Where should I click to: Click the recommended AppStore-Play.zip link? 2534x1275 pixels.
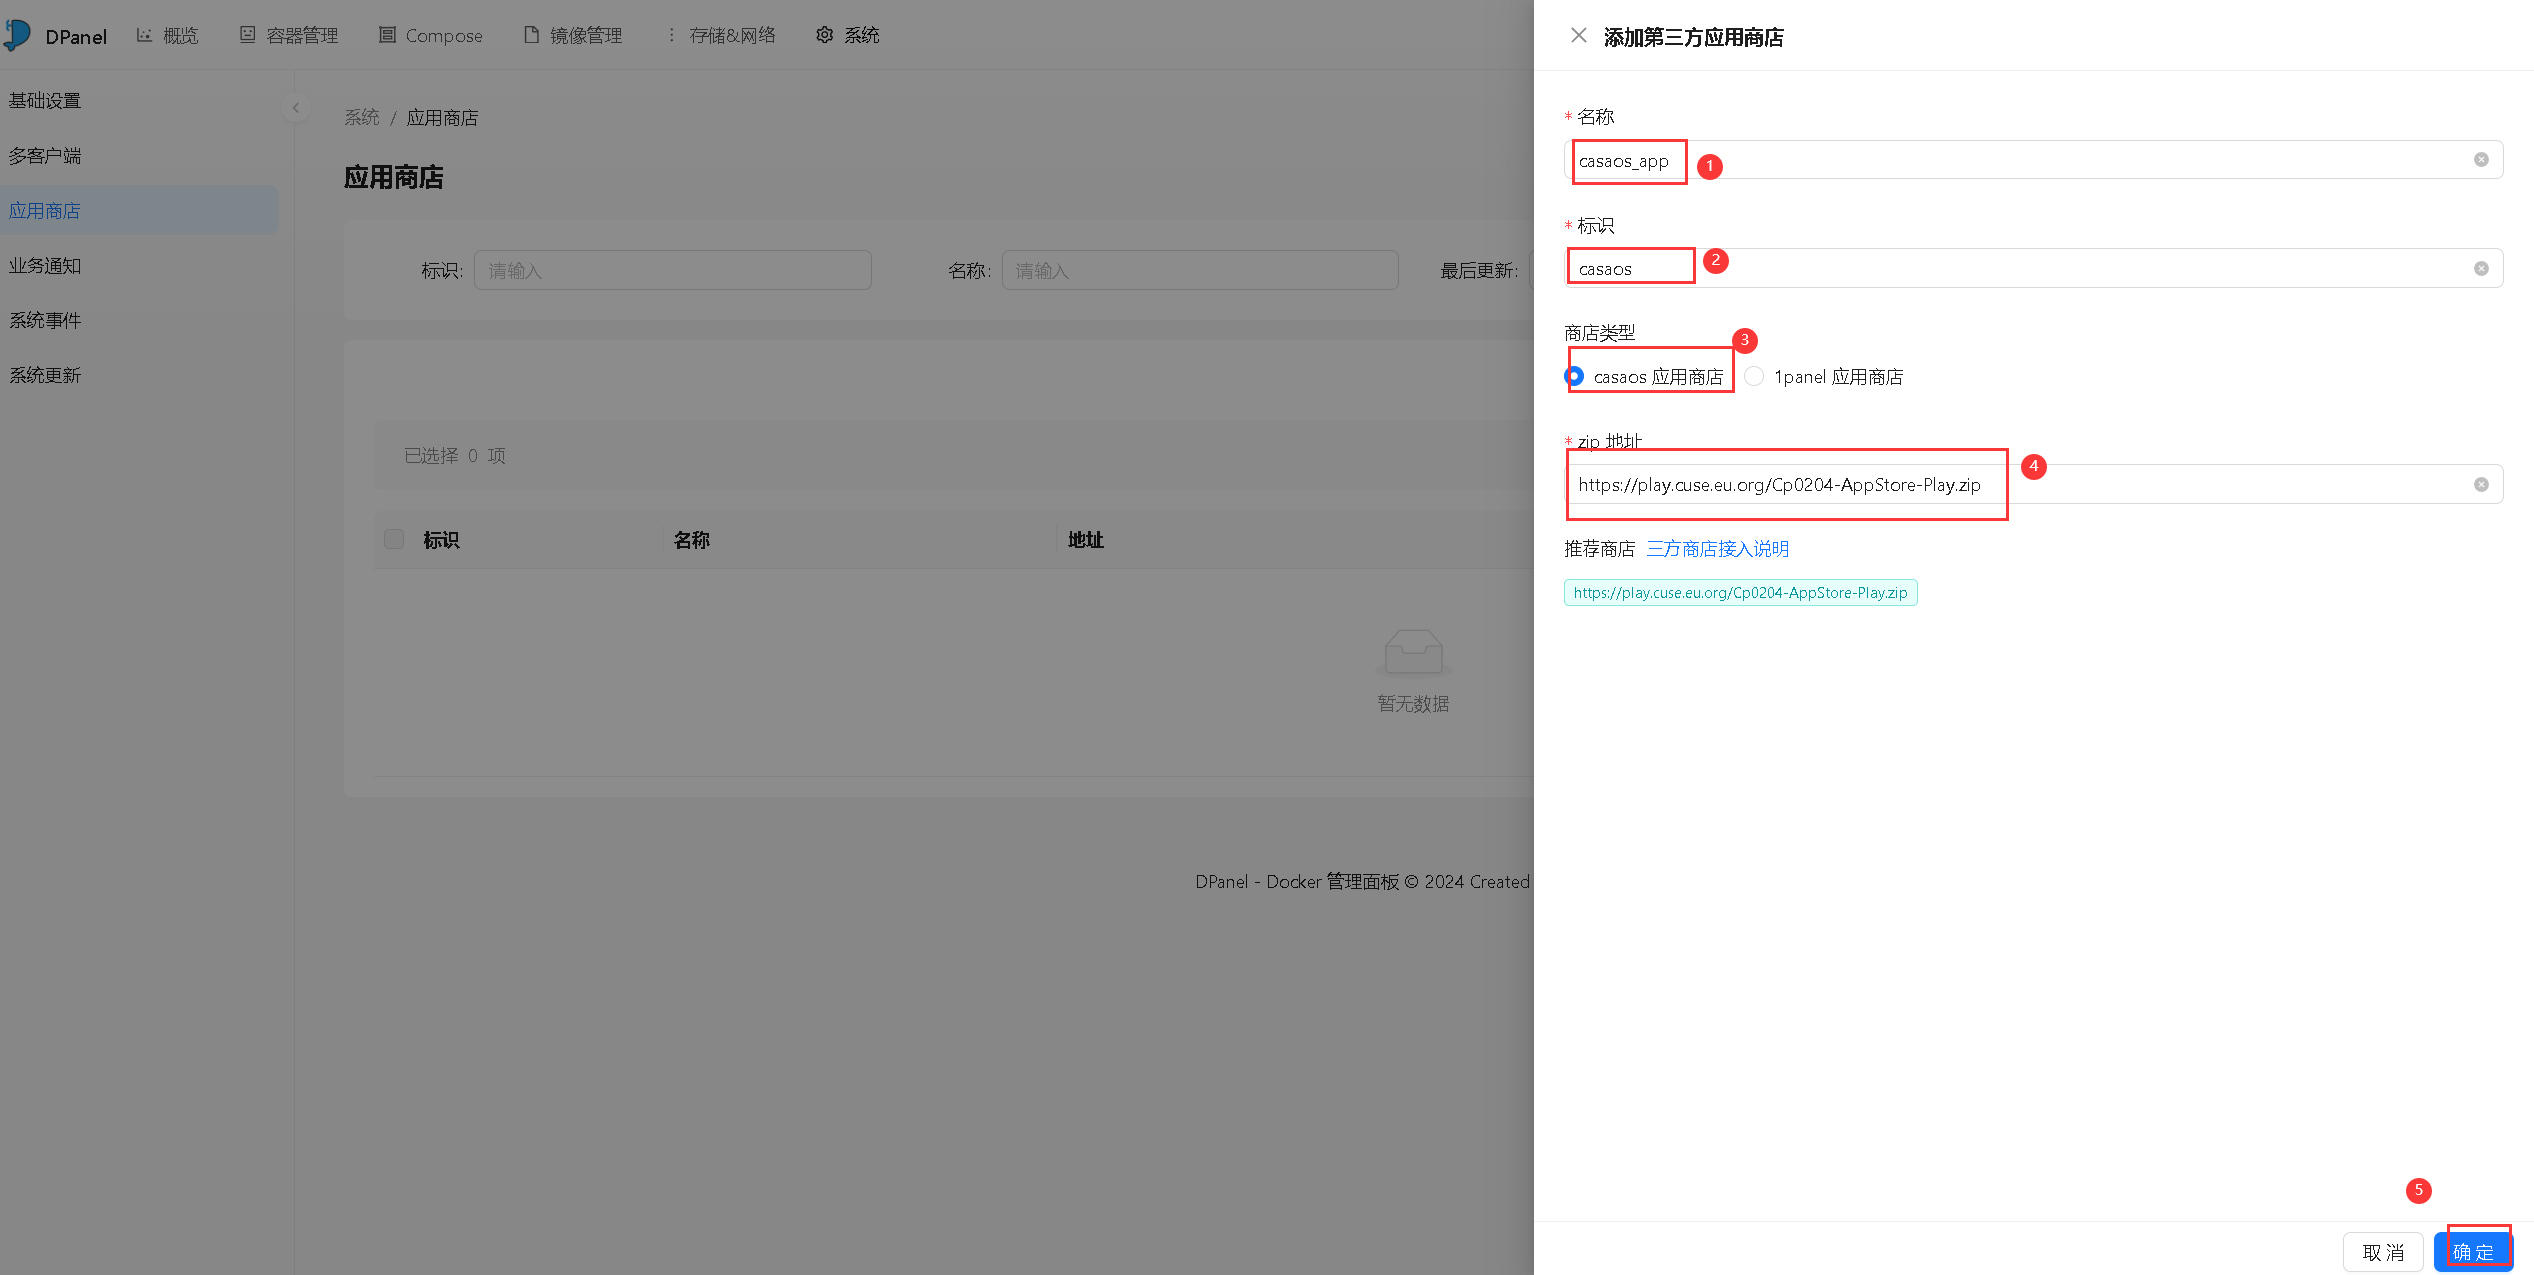pos(1740,592)
